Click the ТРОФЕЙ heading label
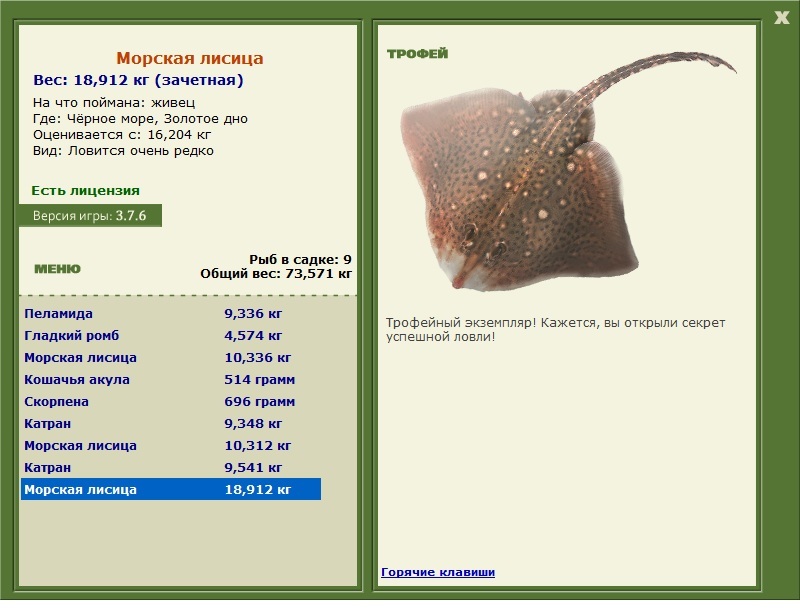800x614 pixels. pyautogui.click(x=417, y=54)
